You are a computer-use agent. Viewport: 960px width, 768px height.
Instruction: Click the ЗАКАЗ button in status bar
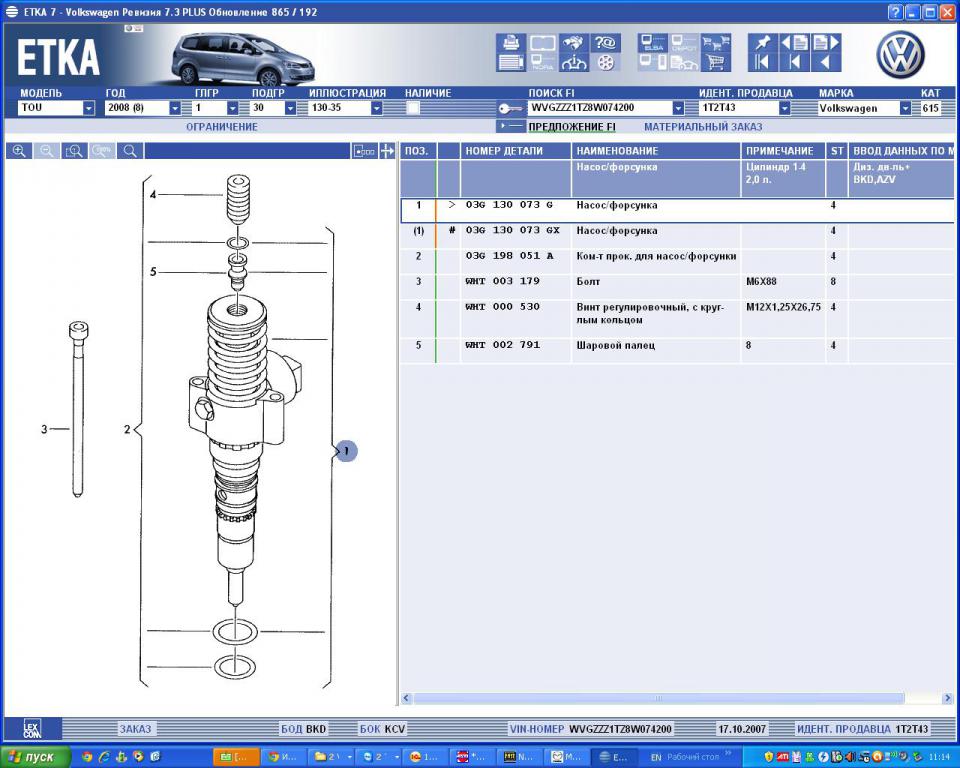pos(135,729)
